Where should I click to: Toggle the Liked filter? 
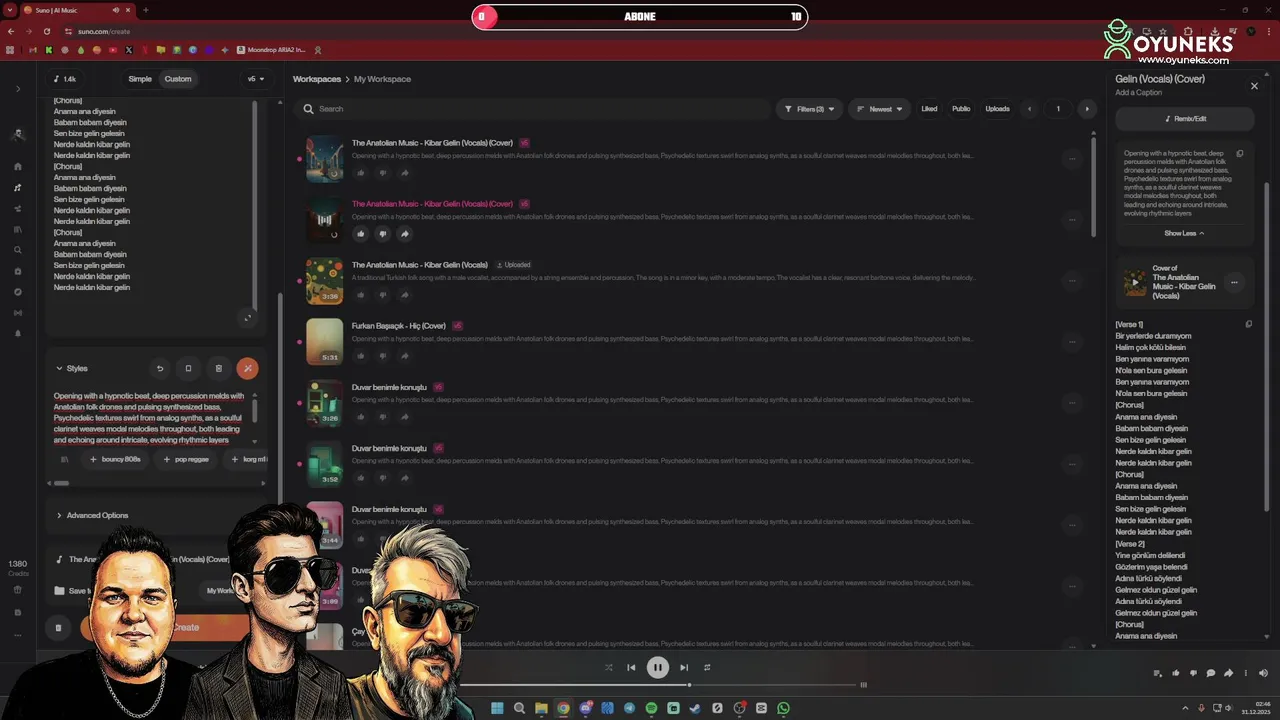(929, 109)
